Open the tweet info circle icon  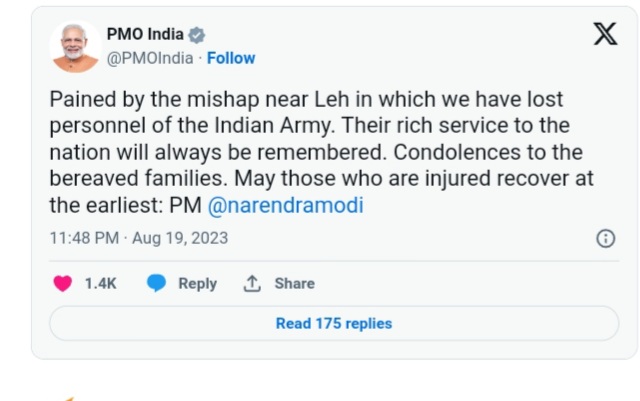606,238
